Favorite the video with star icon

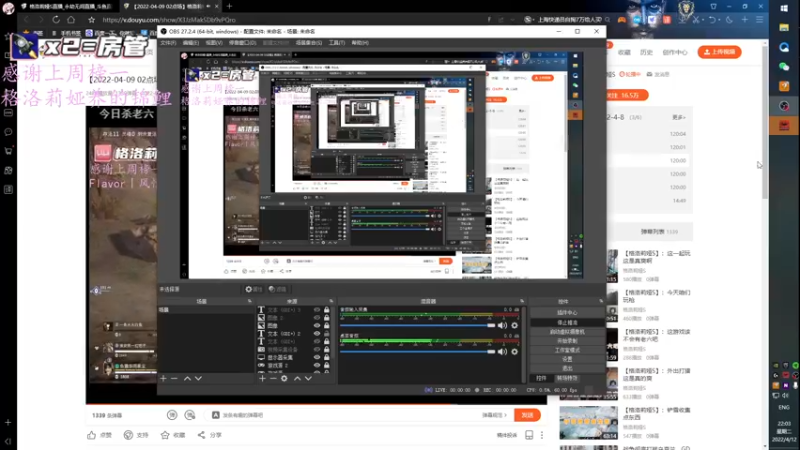pyautogui.click(x=165, y=435)
